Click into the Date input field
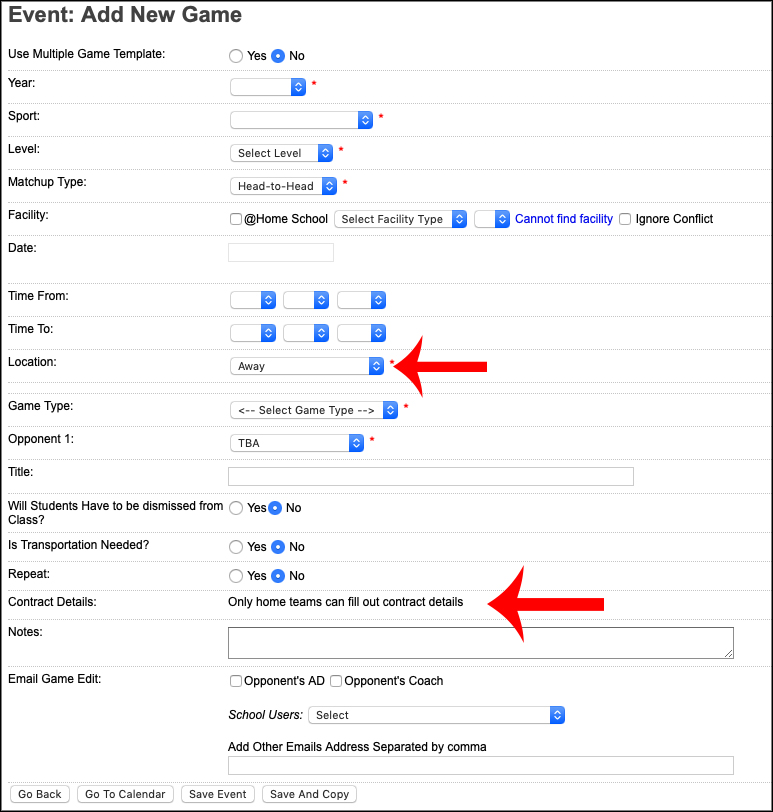Screen dimensions: 773x812 click(x=281, y=253)
